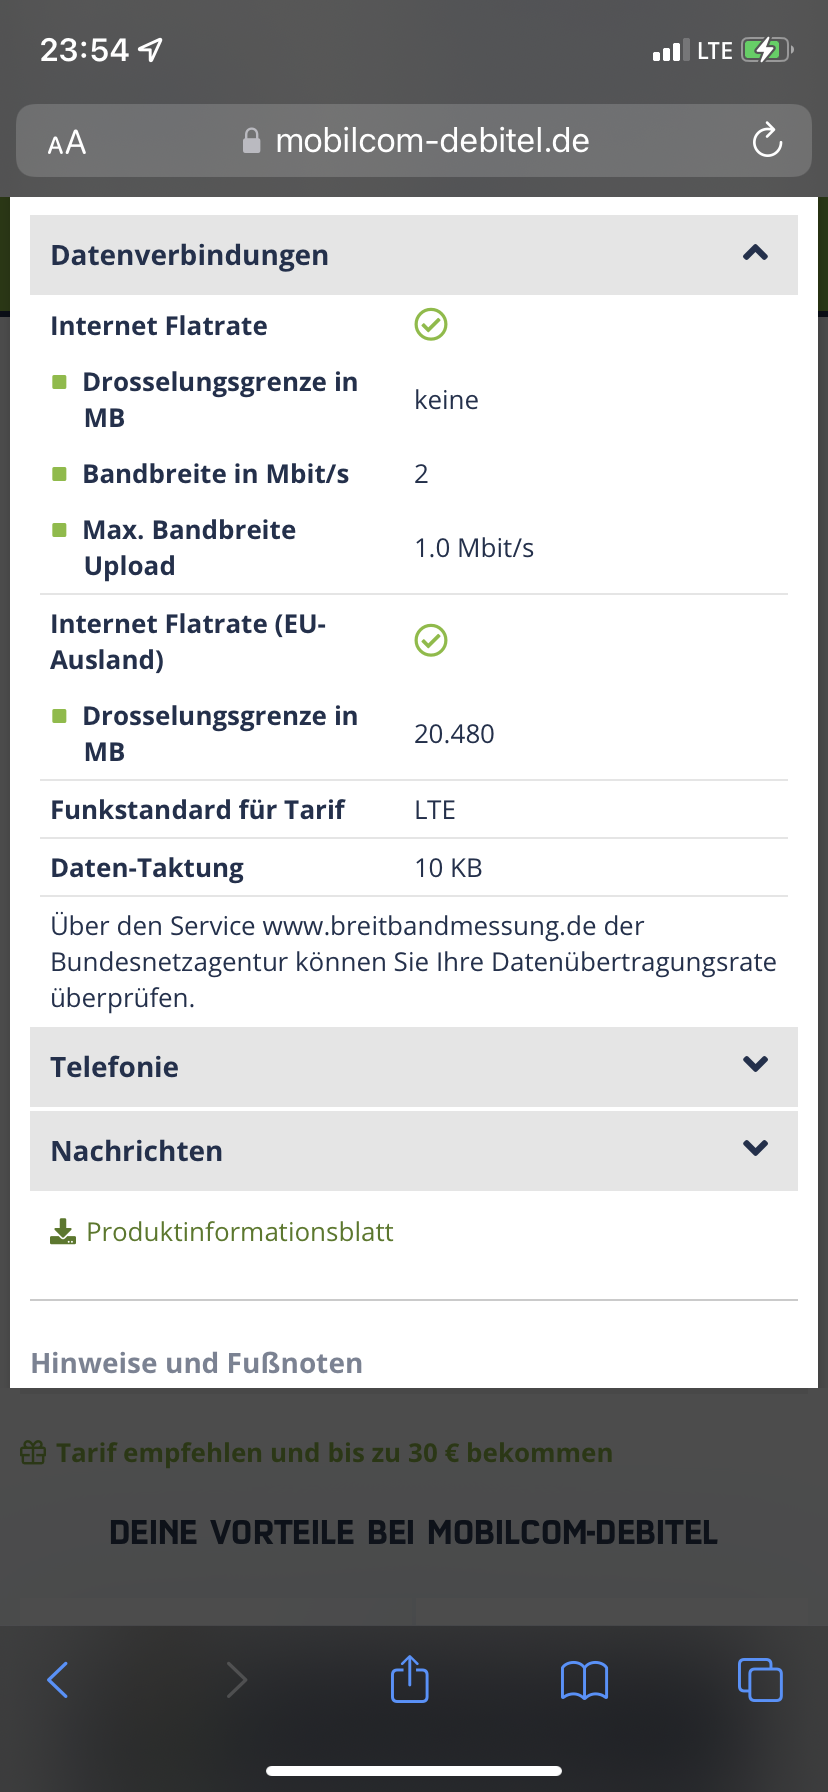Show all open Safari tabs
Image resolution: width=828 pixels, height=1792 pixels.
(760, 1679)
